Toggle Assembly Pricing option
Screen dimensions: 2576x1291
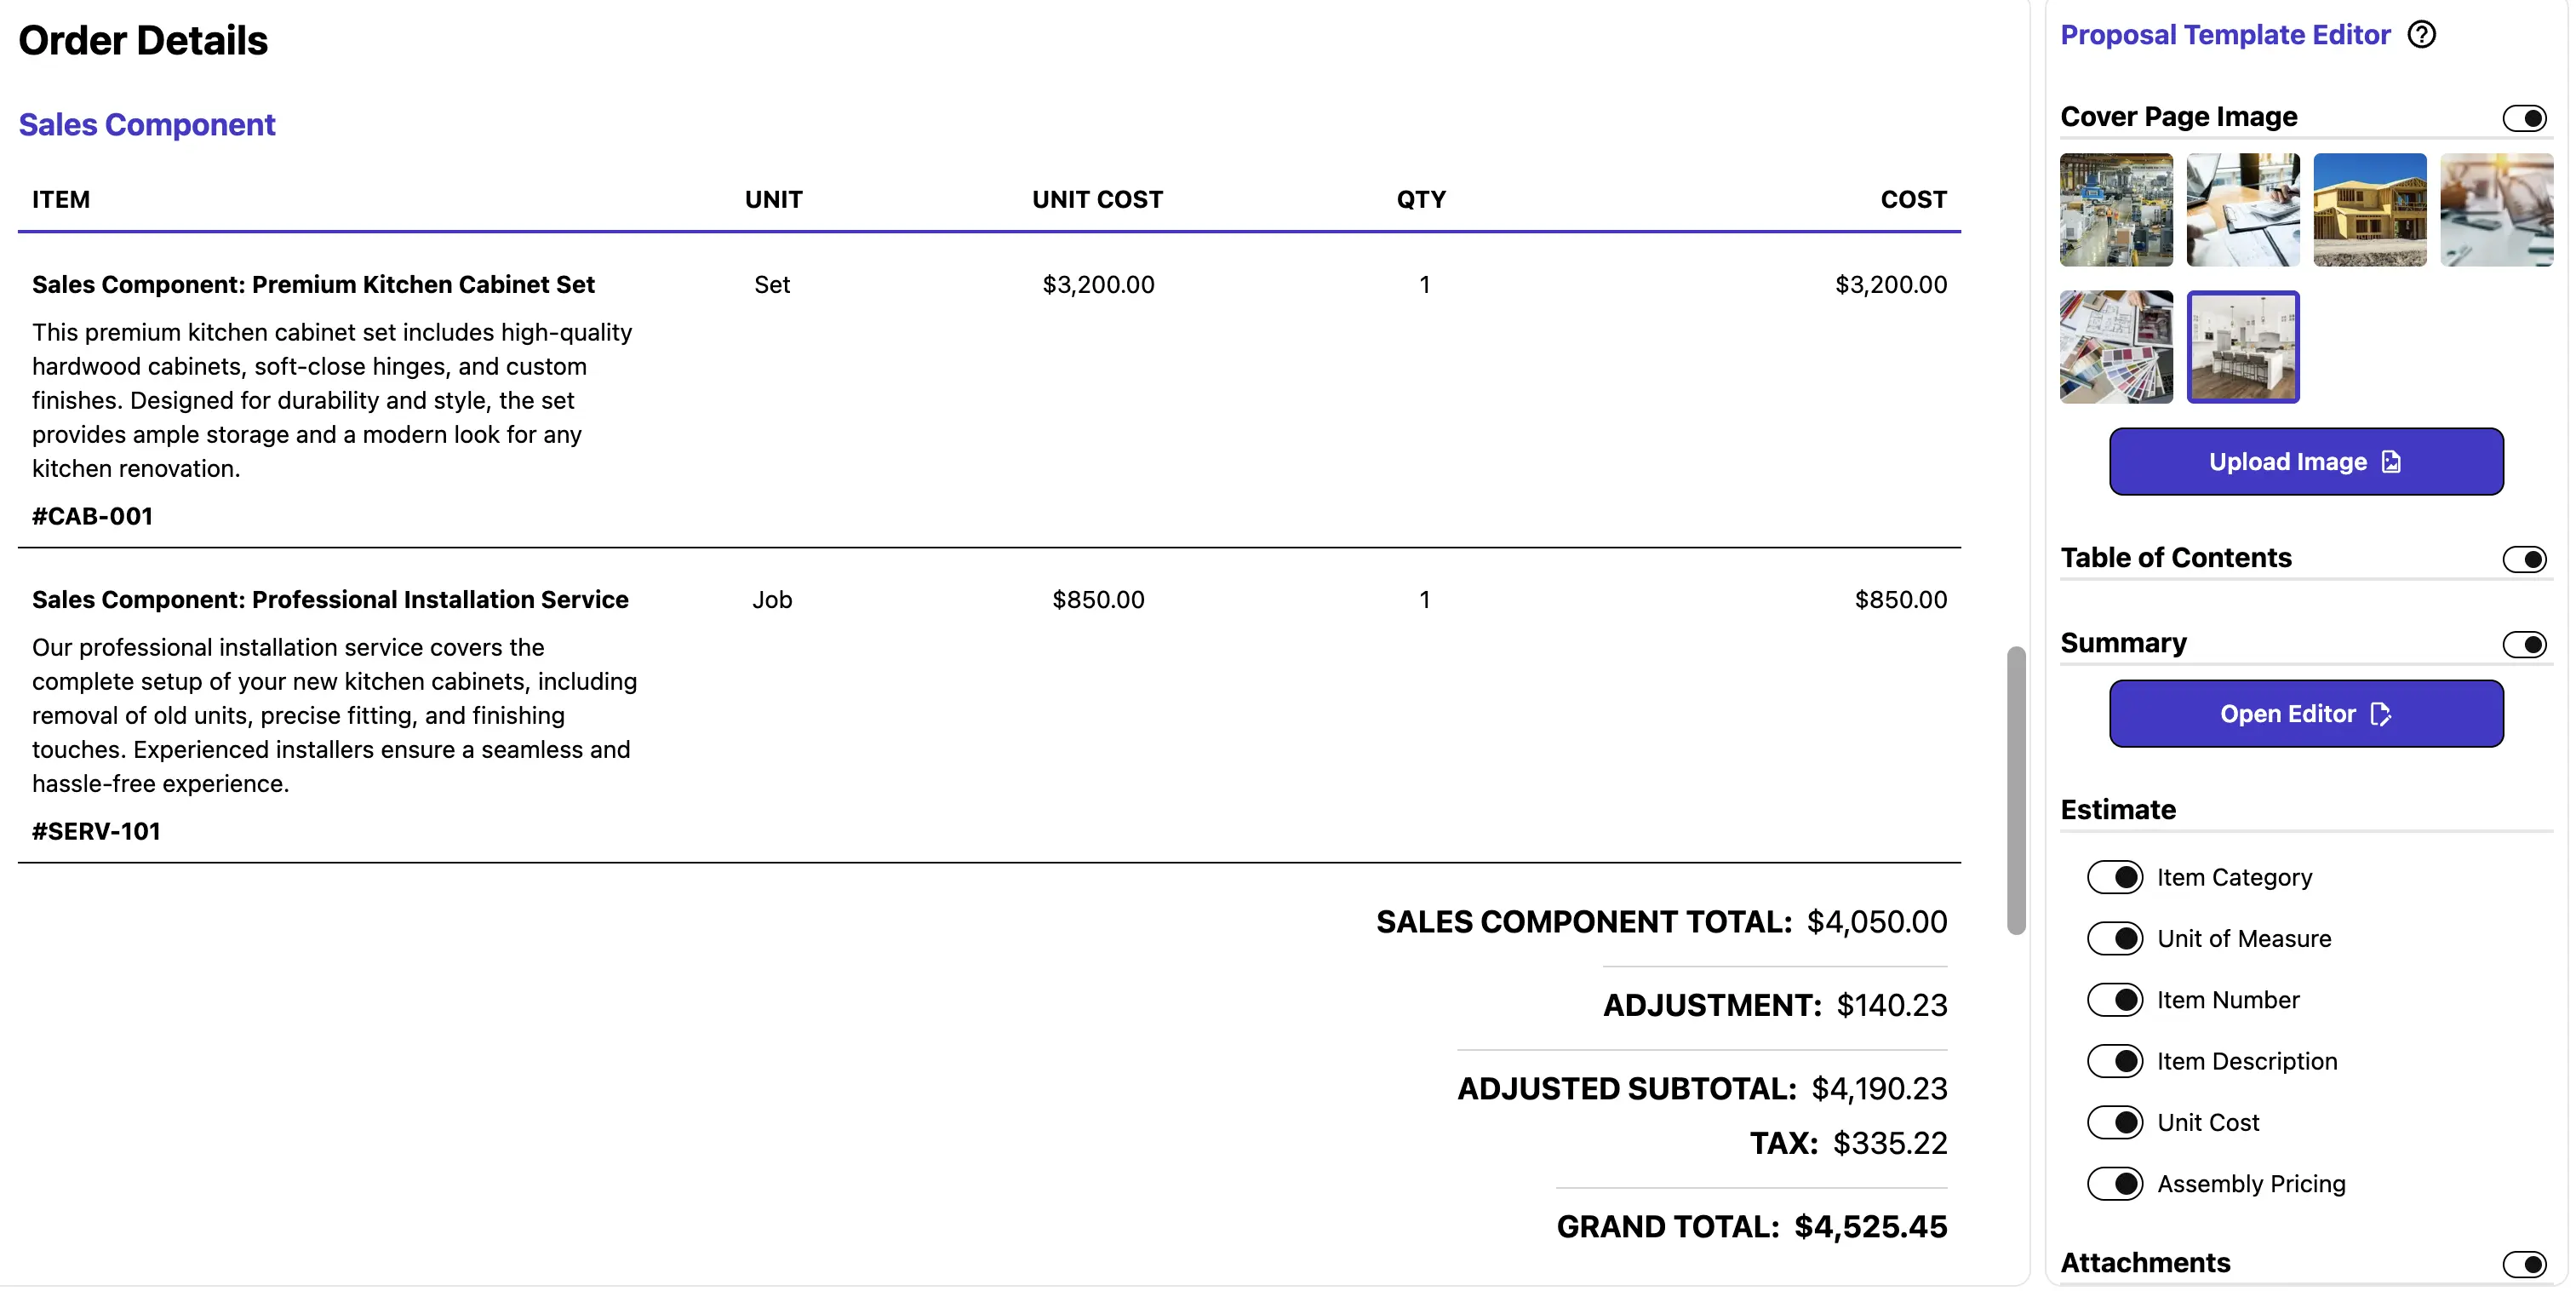(x=2115, y=1184)
